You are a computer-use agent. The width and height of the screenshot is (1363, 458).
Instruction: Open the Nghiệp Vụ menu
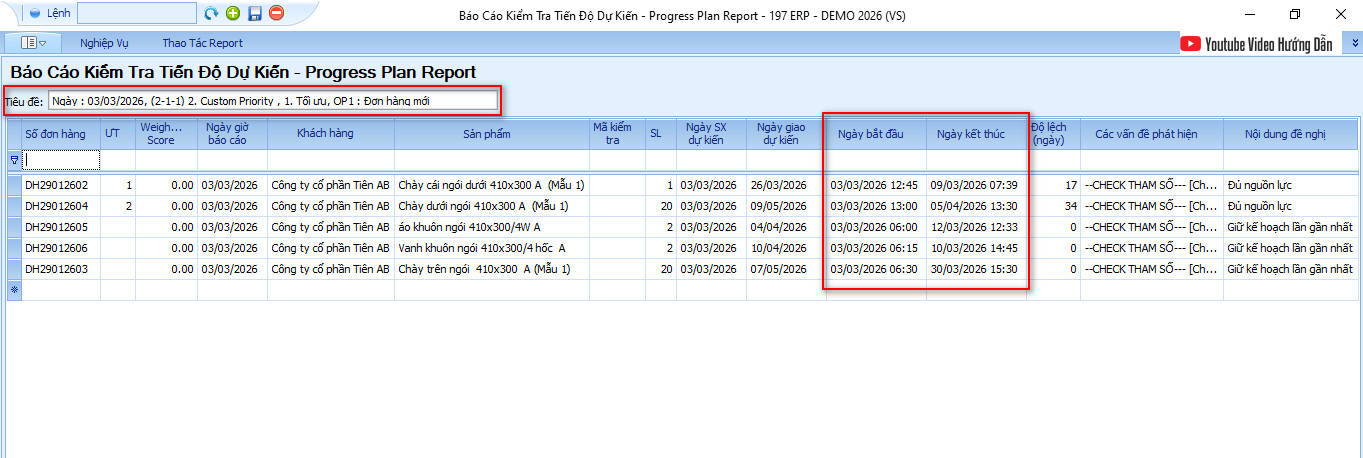(x=104, y=43)
